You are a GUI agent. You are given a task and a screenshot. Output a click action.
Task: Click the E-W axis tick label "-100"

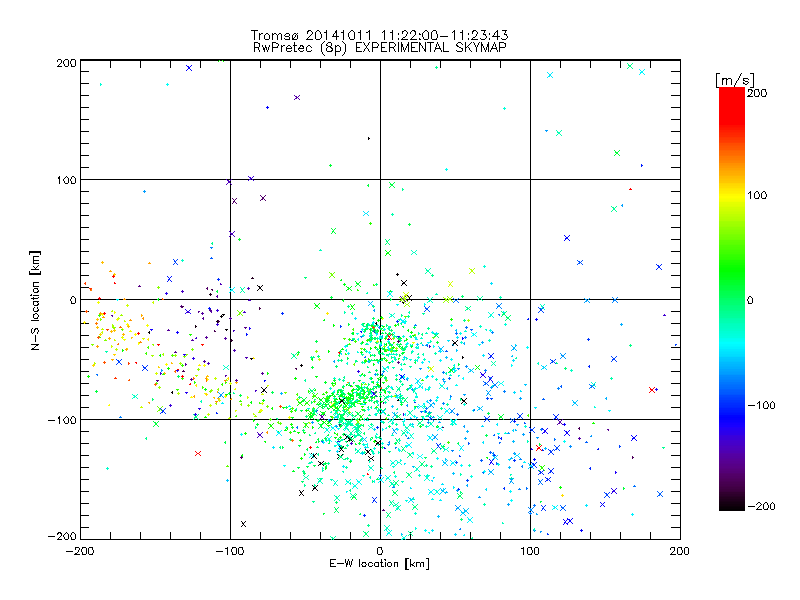pos(230,551)
